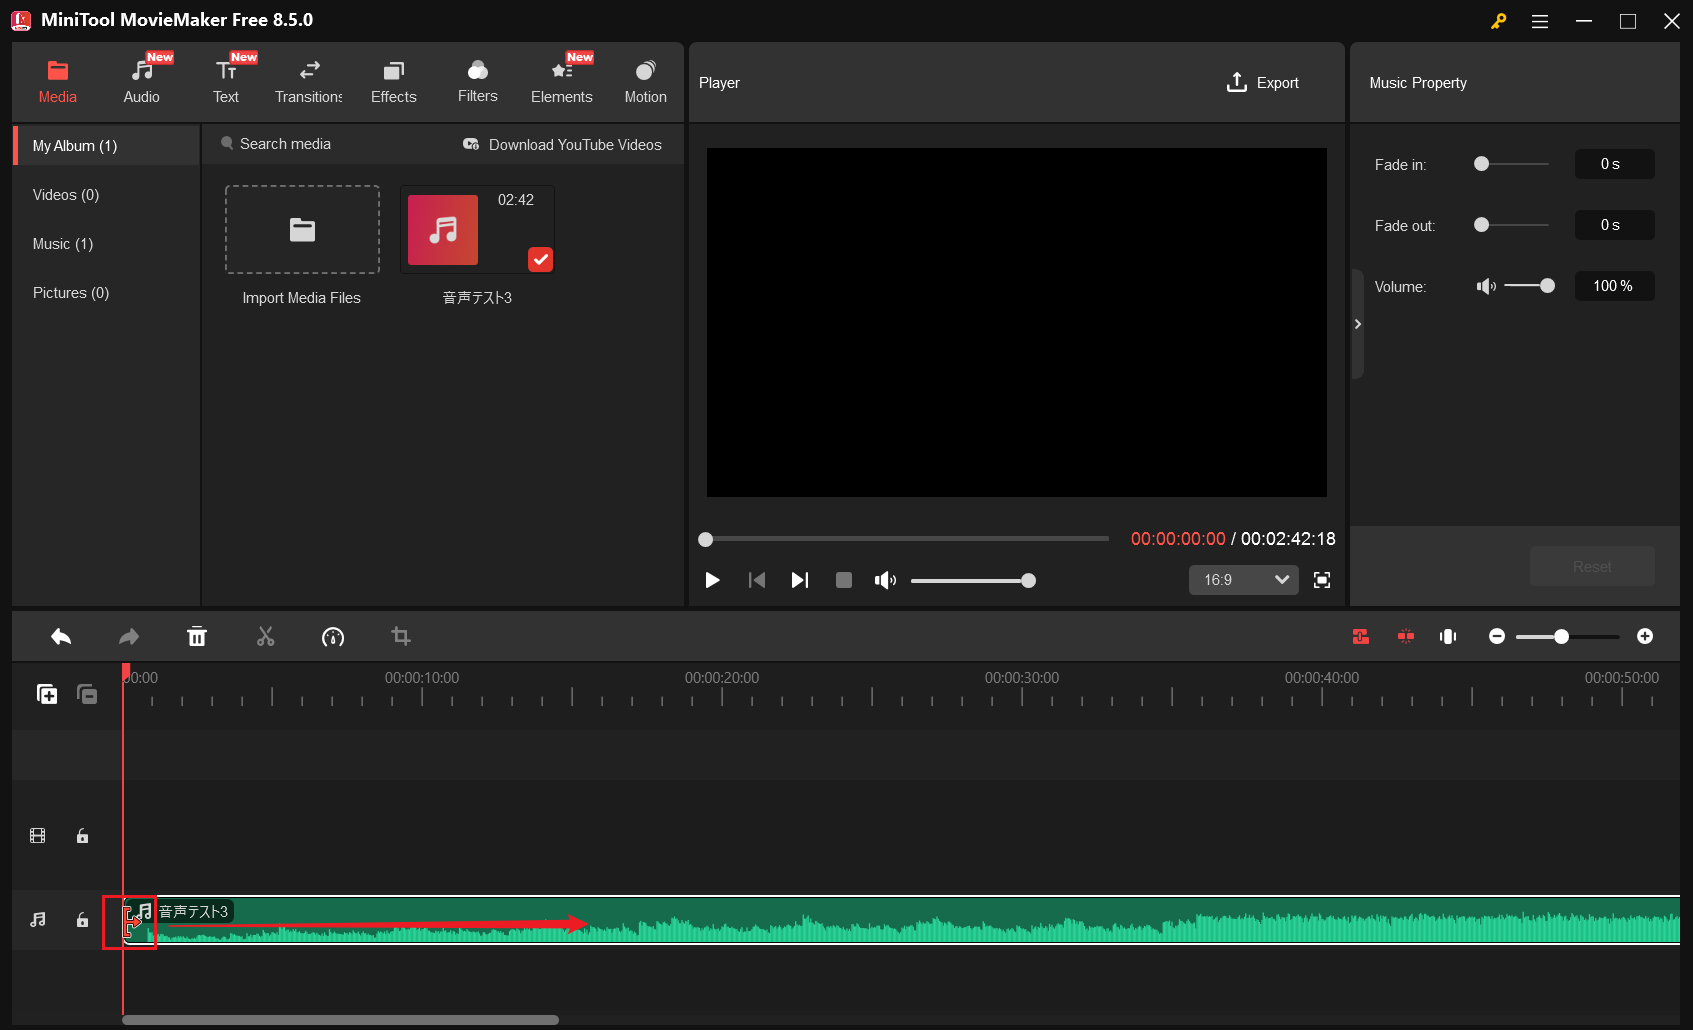Select the Motion panel icon

pyautogui.click(x=645, y=80)
